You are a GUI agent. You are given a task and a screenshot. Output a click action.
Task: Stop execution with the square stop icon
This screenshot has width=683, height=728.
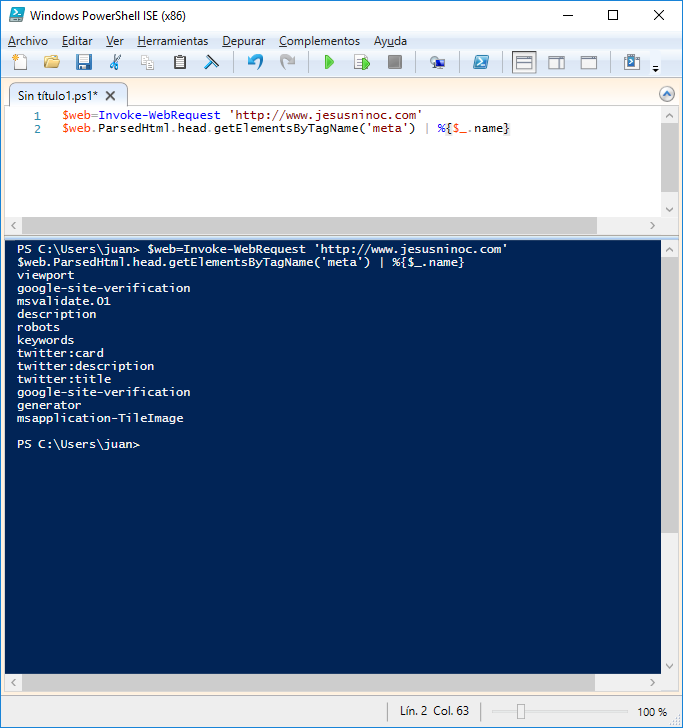click(395, 62)
